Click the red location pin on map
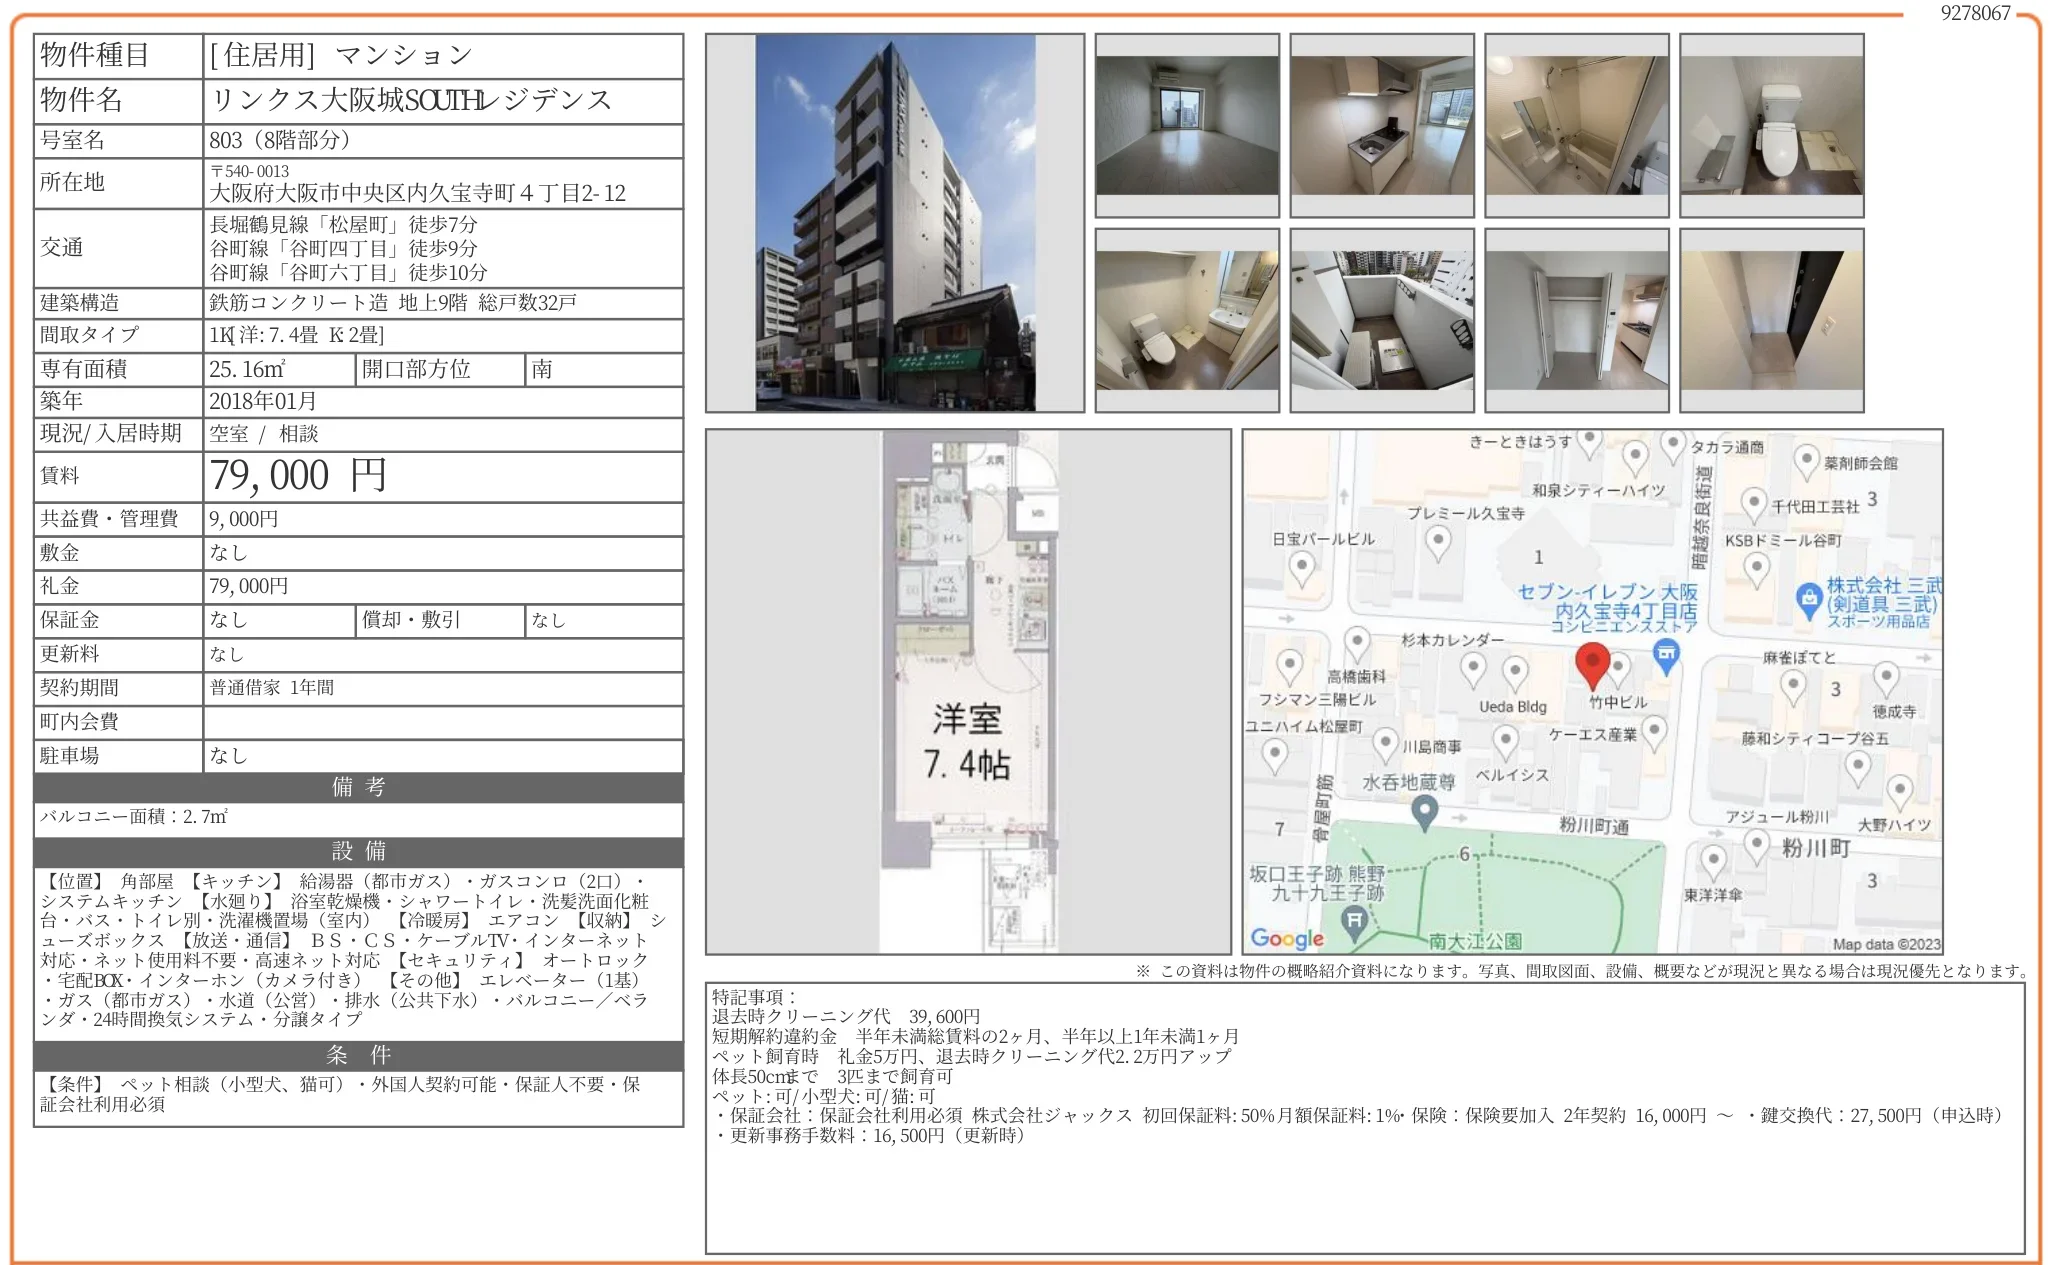This screenshot has width=2056, height=1265. tap(1592, 664)
